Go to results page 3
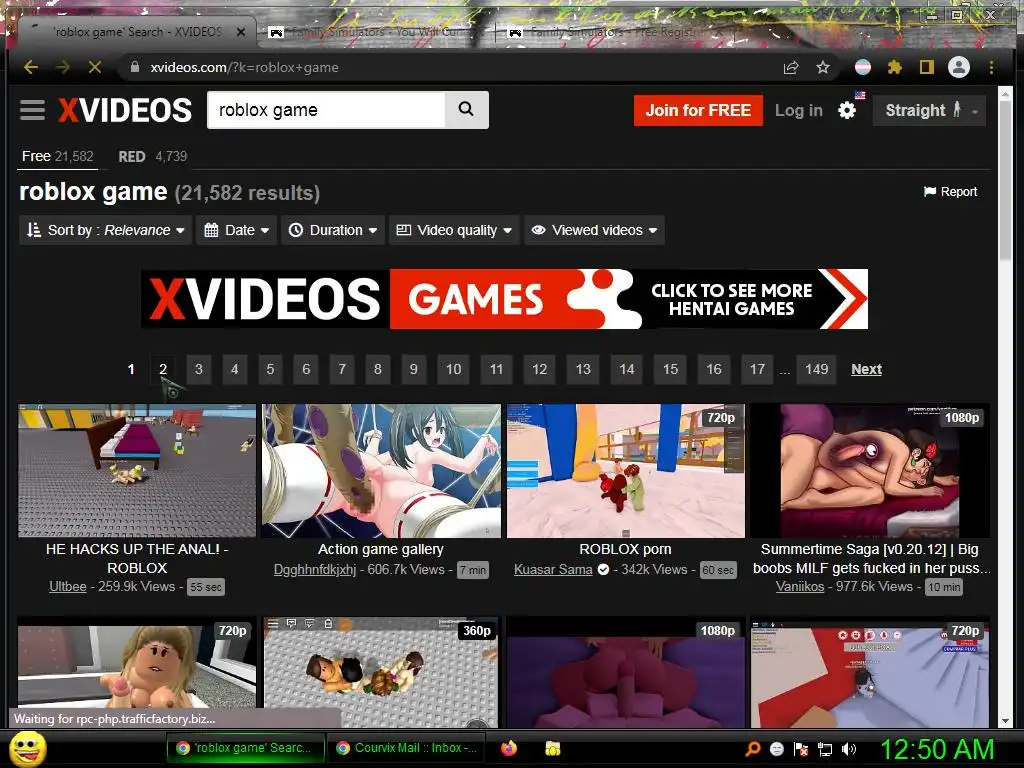The image size is (1024, 768). click(199, 369)
